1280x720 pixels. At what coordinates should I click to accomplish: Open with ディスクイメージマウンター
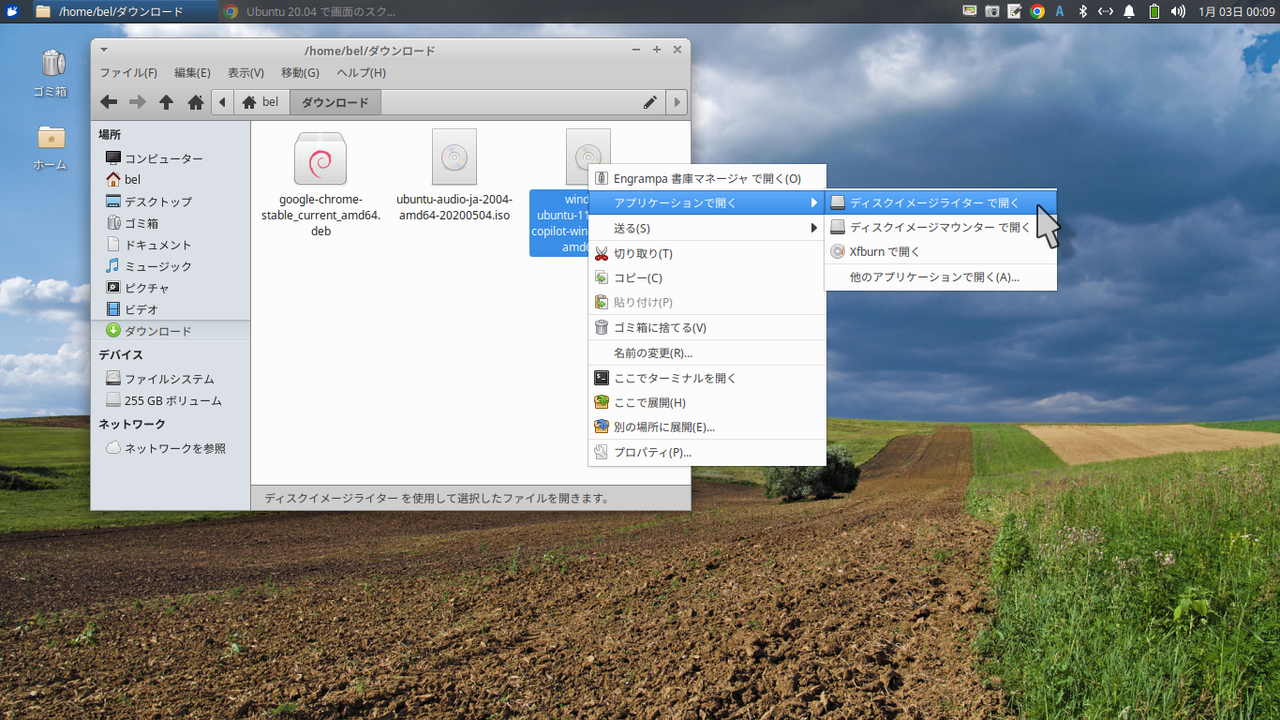(x=940, y=227)
